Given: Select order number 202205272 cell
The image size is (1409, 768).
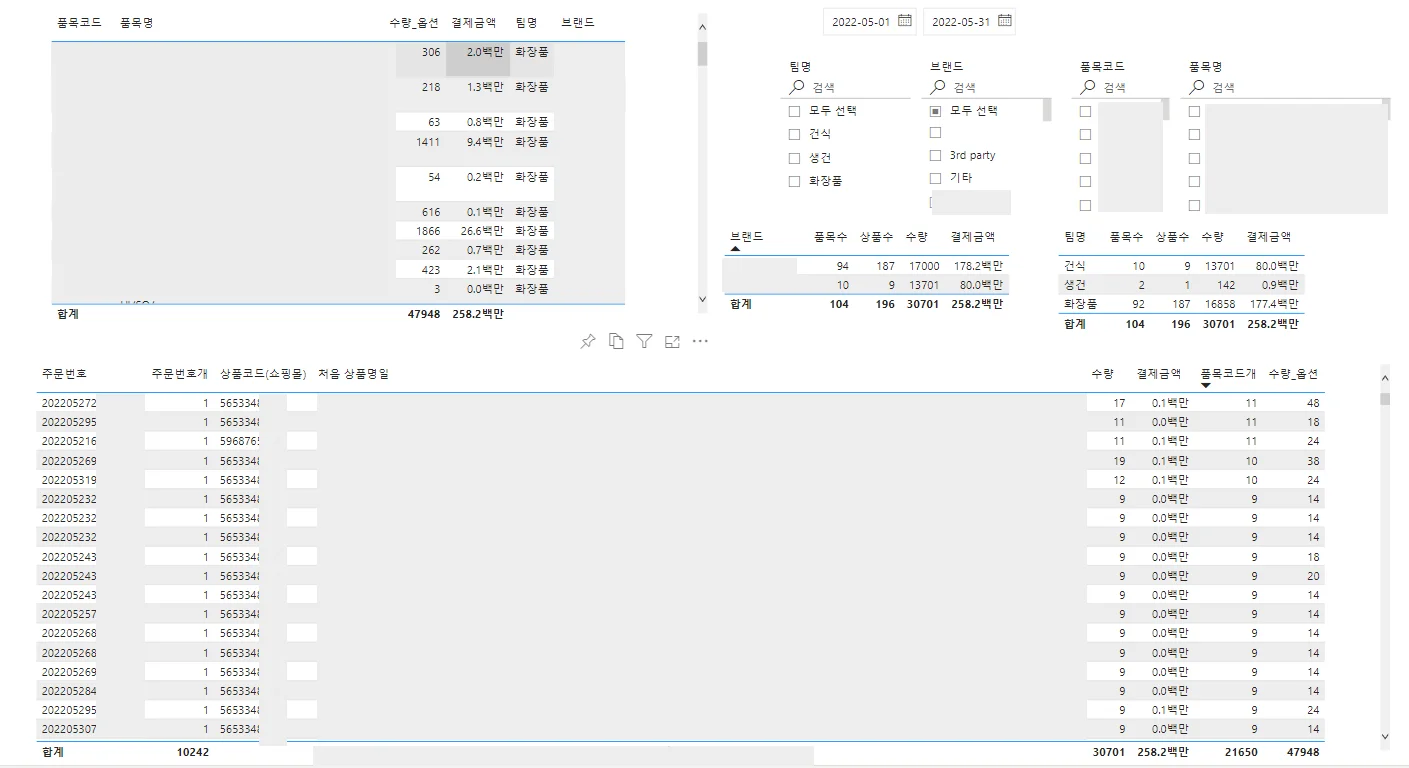Looking at the screenshot, I should point(69,403).
